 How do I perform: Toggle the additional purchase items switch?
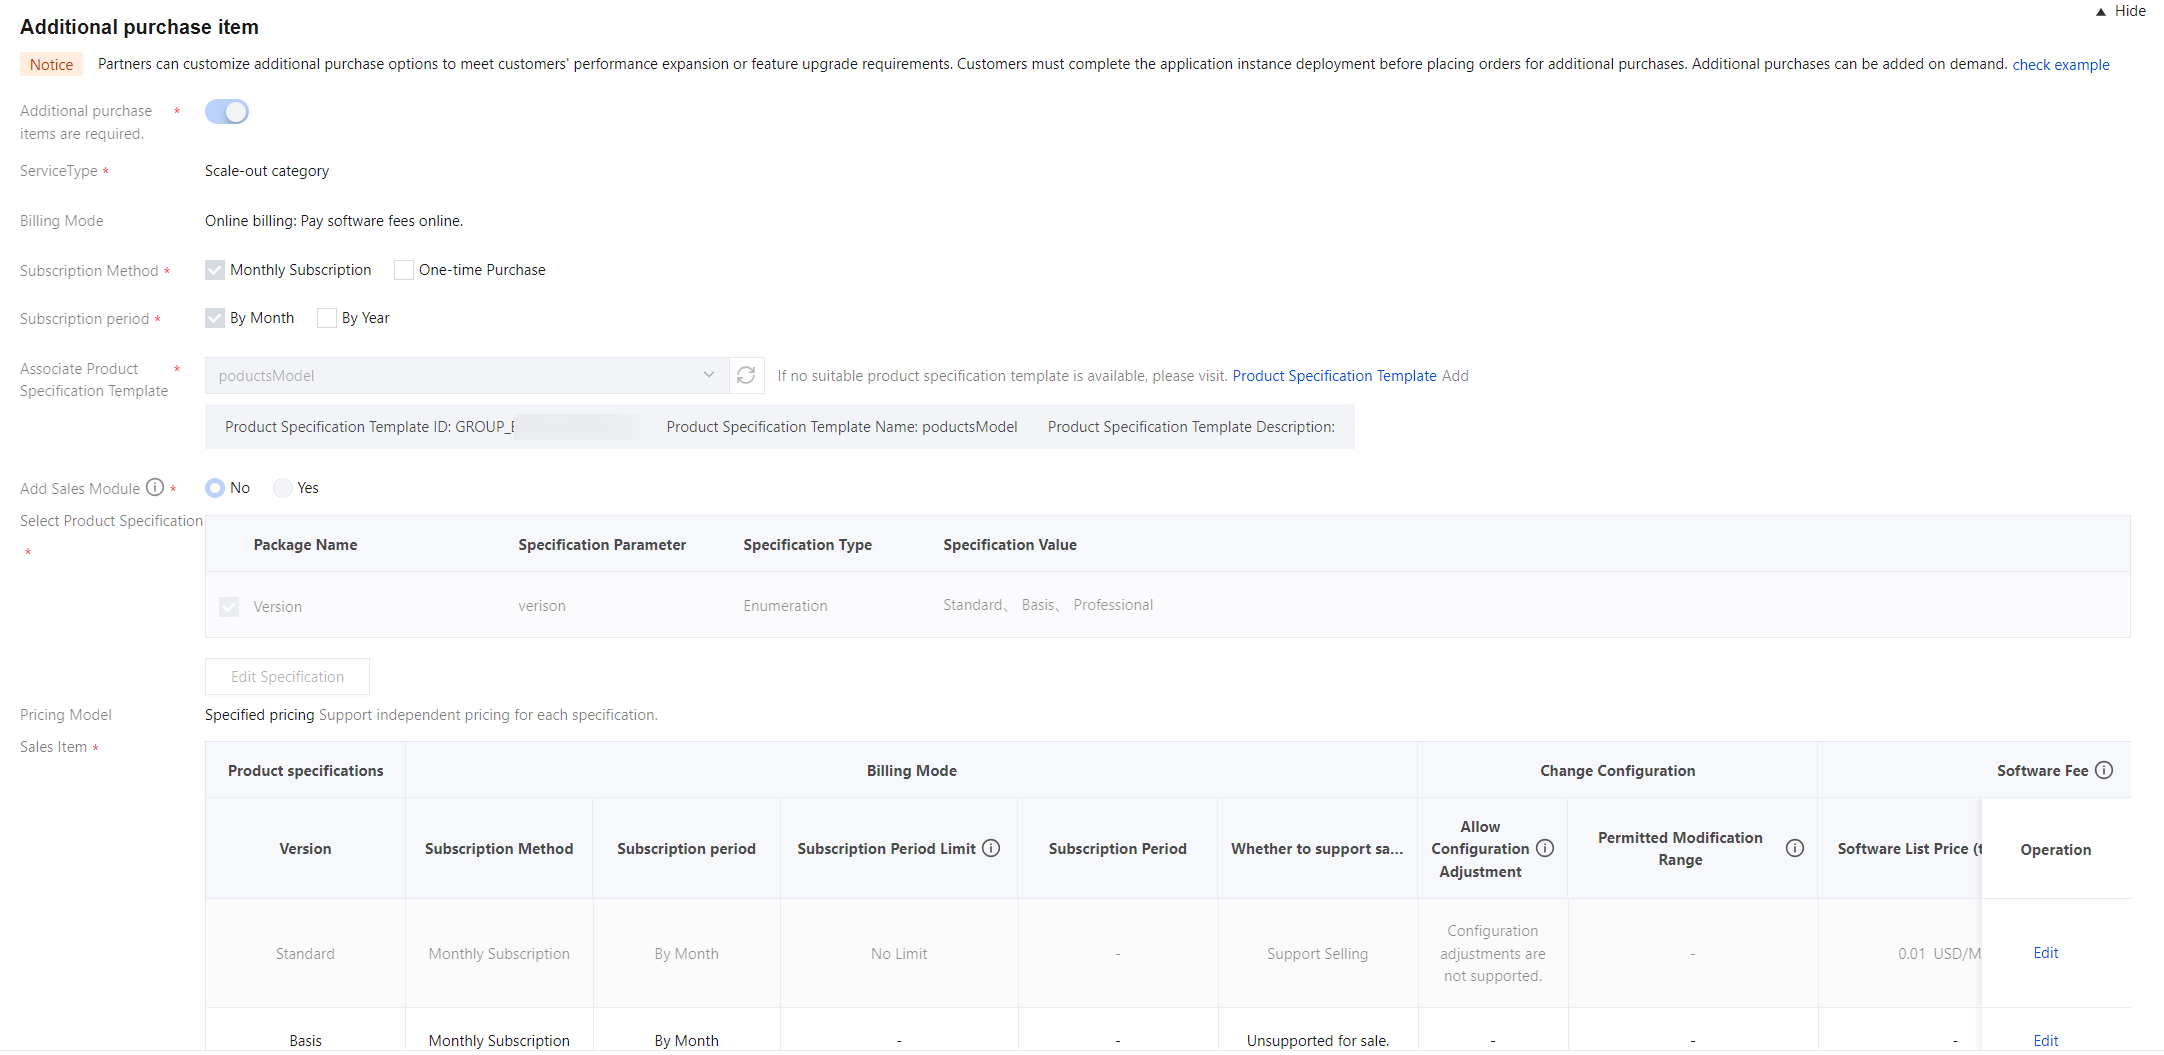pyautogui.click(x=227, y=112)
